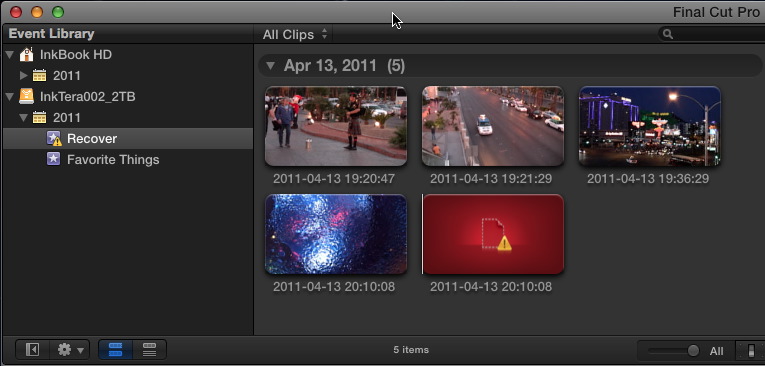Viewport: 765px width, 366px height.
Task: Click the InkTera002_2TB external drive icon
Action: [x=26, y=96]
